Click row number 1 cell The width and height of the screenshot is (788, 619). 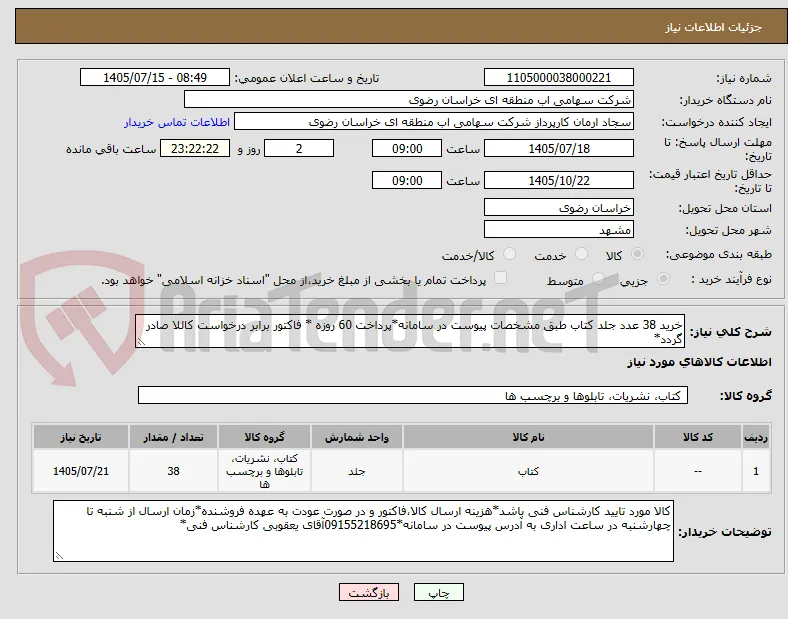756,471
